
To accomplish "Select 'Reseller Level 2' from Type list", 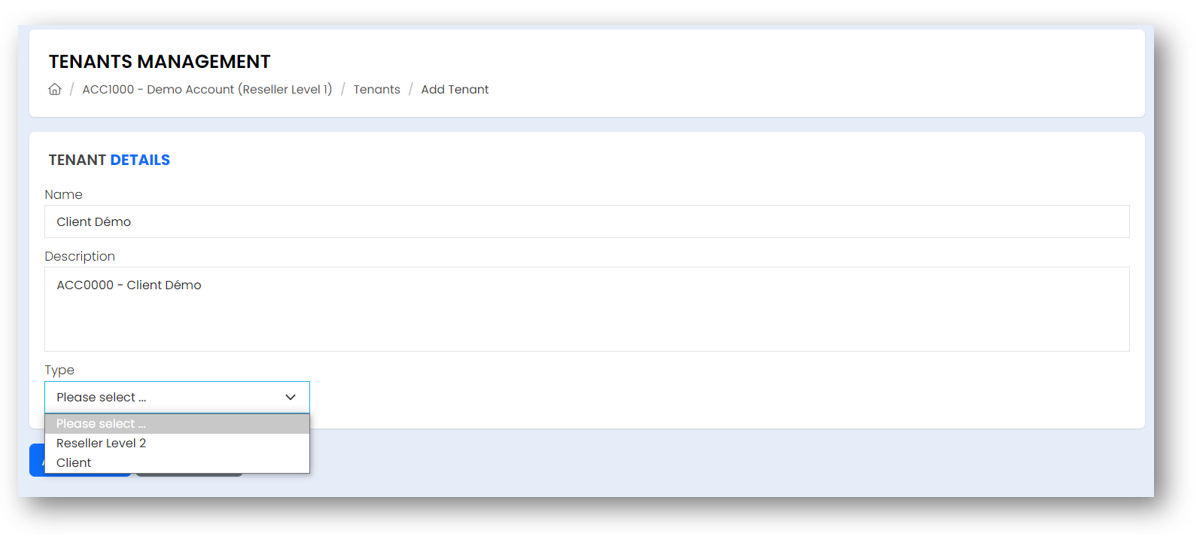I will click(177, 443).
